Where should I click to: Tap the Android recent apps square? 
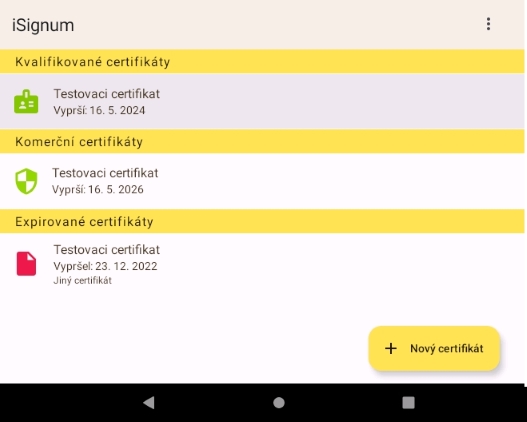click(408, 403)
